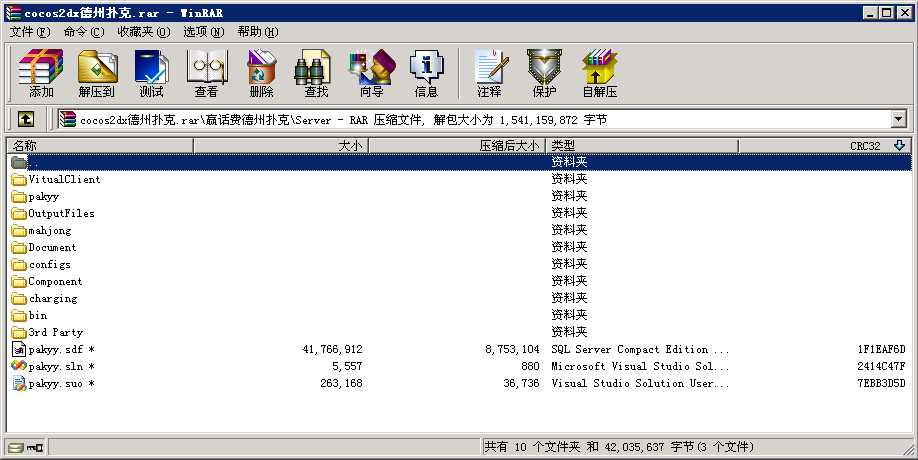Select the pakyy.sdf file name
This screenshot has height=460, width=918.
point(61,349)
